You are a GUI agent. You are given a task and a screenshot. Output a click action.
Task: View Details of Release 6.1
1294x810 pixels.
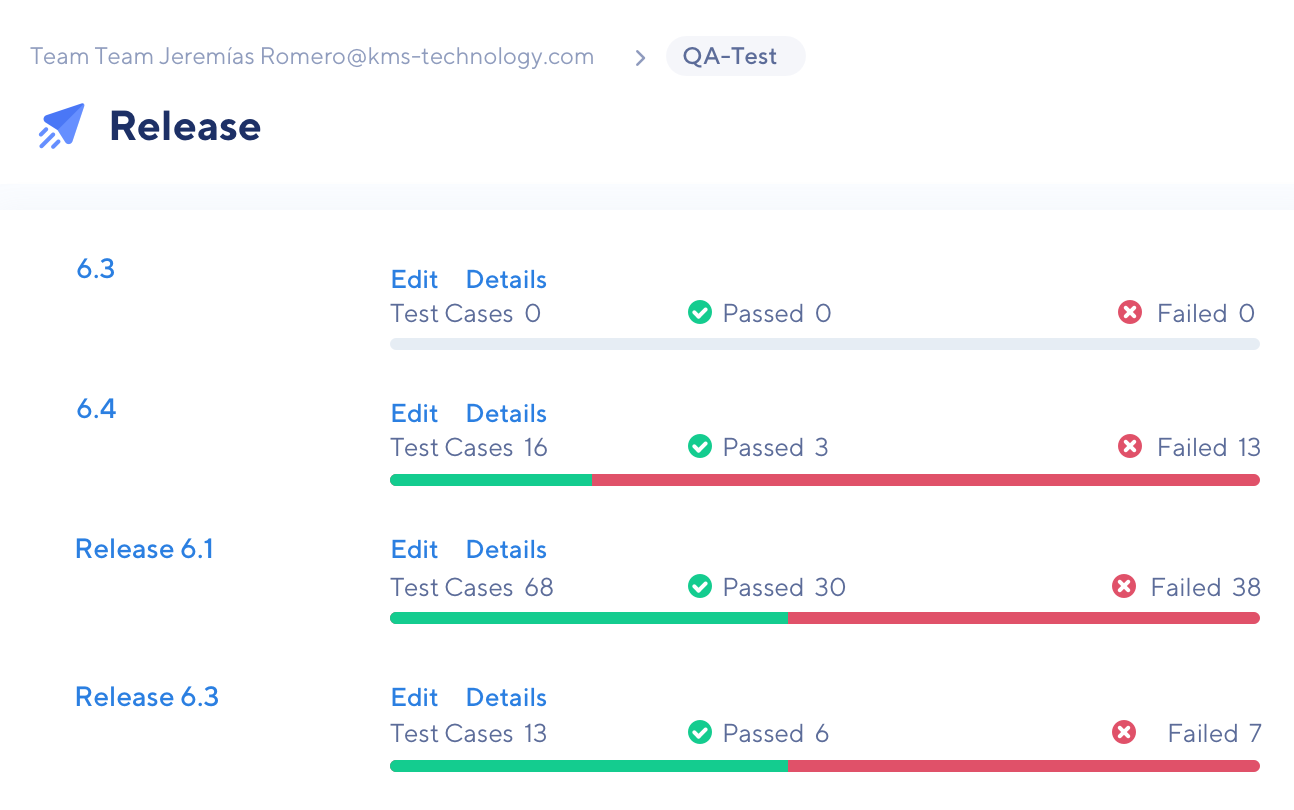506,549
